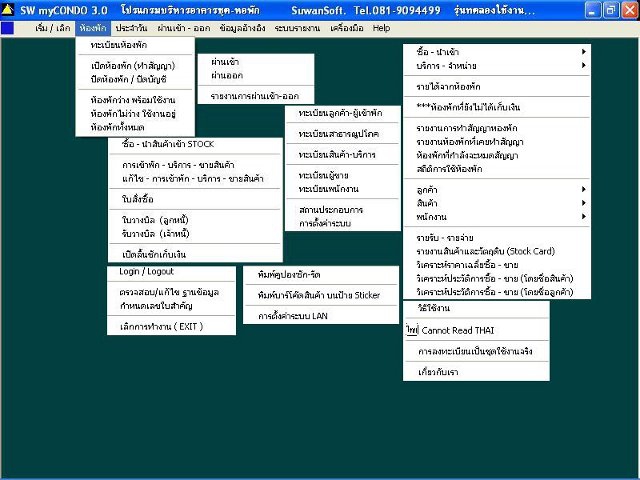Viewport: 640px width, 480px height.
Task: Open the เครื่องมือ menu
Action: pos(347,28)
